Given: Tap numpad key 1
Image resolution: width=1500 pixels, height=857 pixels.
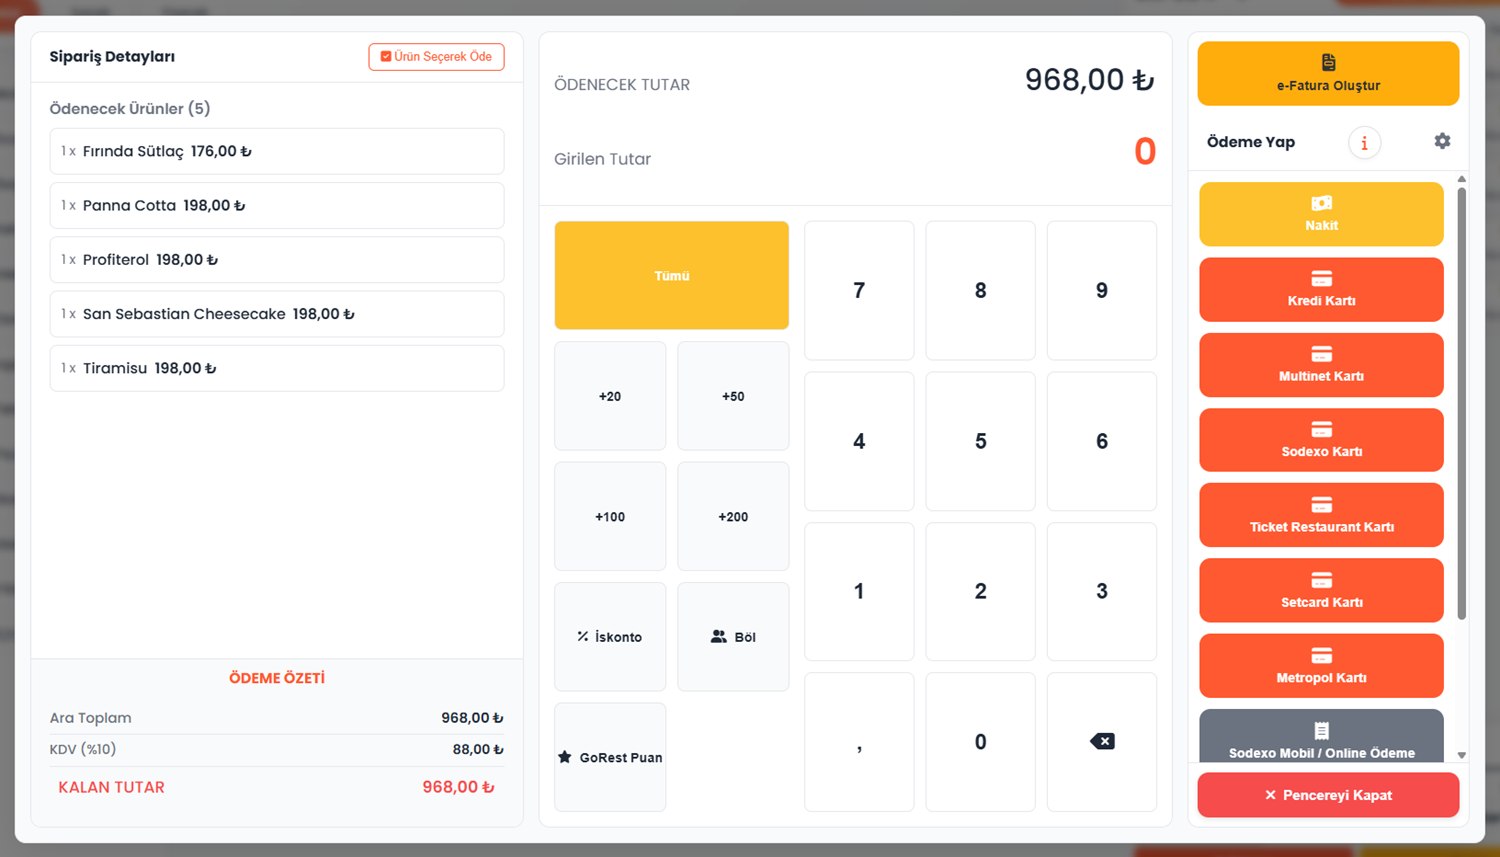Looking at the screenshot, I should coord(859,591).
